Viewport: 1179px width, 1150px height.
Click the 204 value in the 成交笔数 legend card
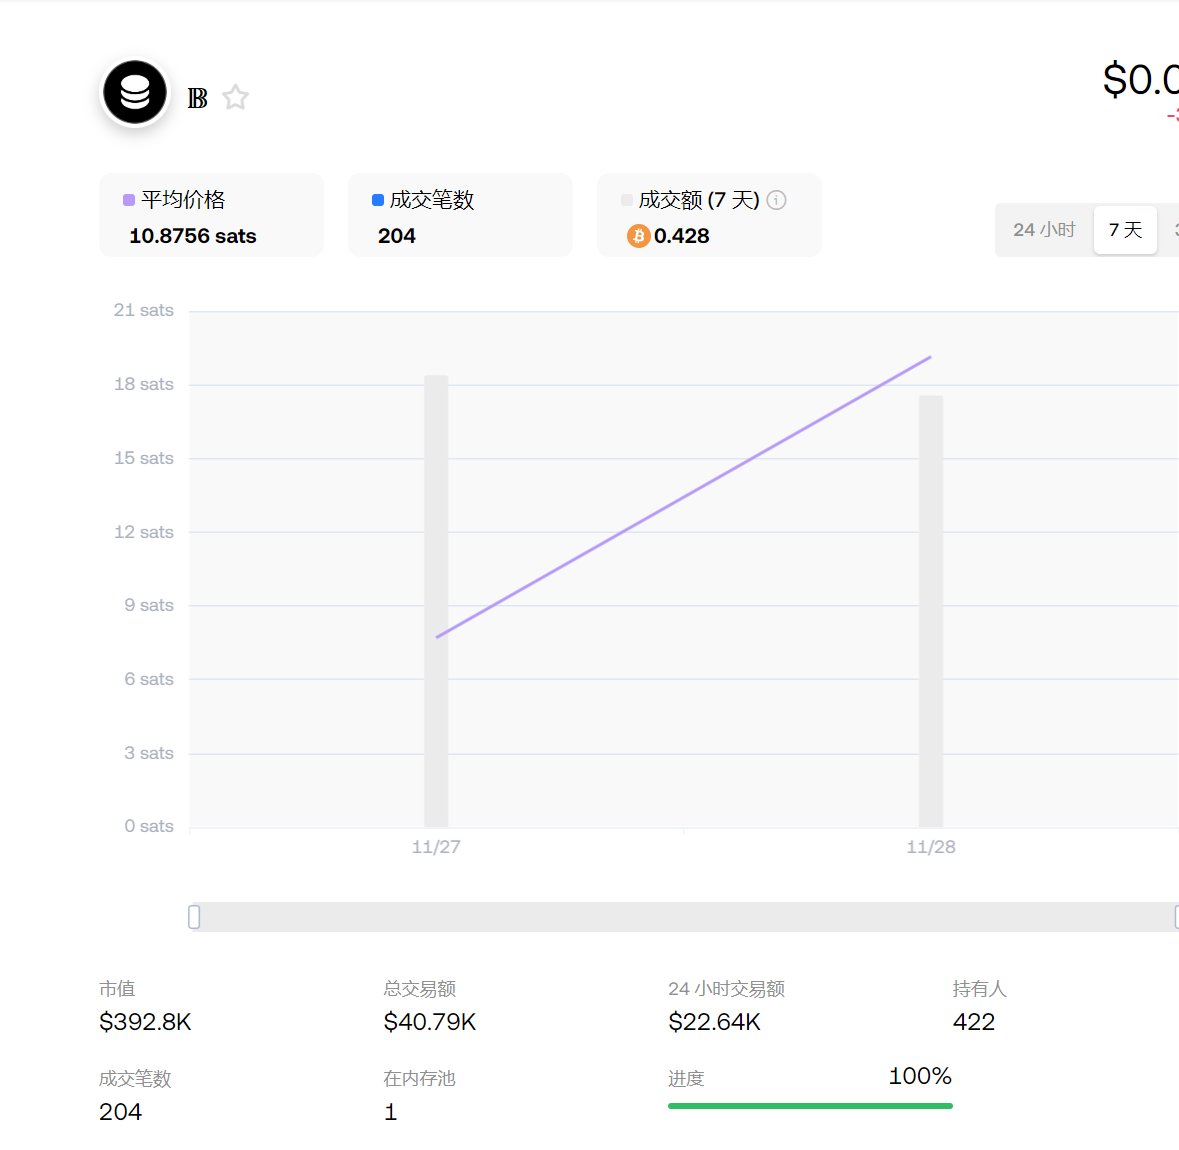(x=396, y=236)
